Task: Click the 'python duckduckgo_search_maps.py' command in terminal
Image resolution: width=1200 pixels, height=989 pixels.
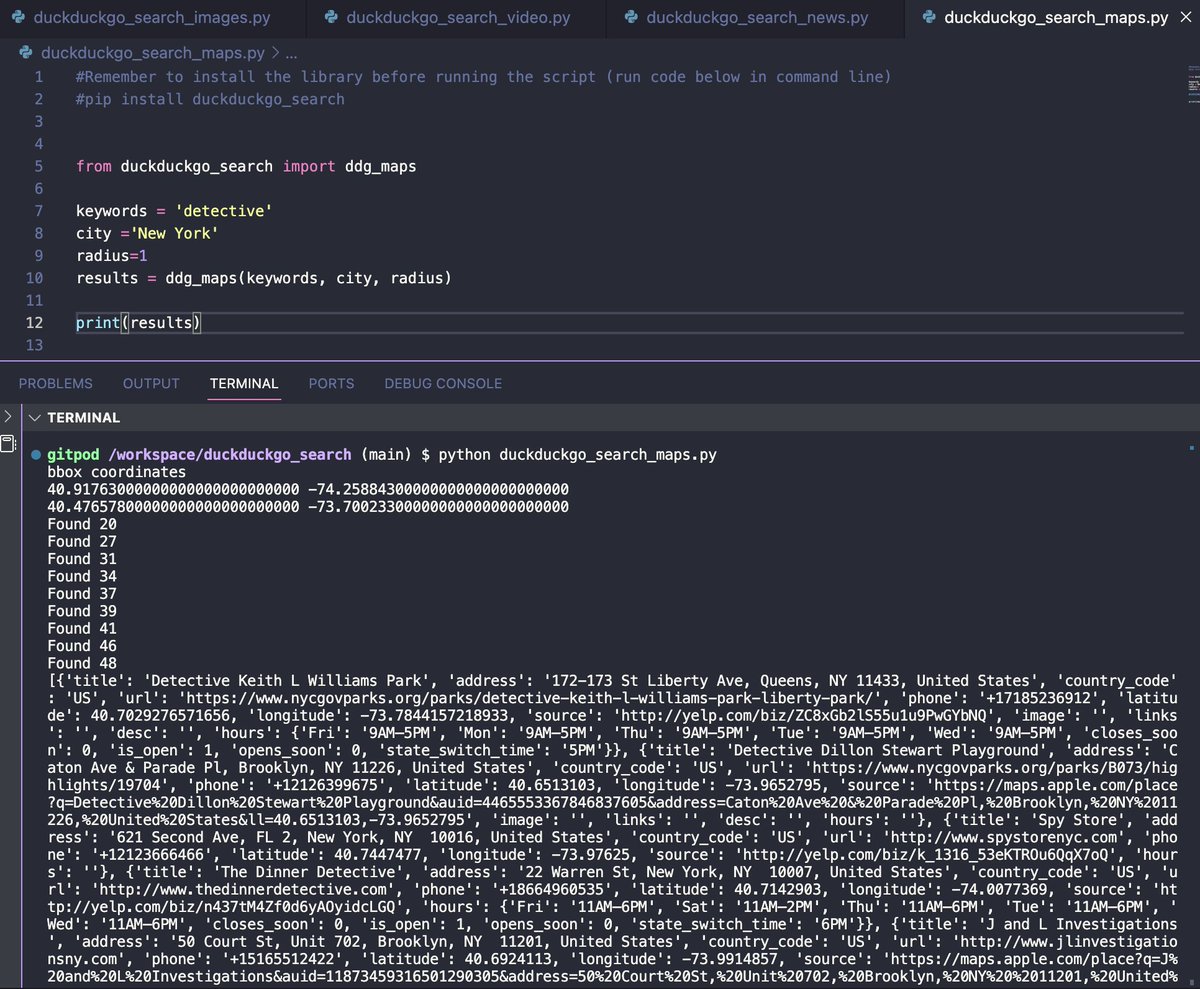Action: coord(578,454)
